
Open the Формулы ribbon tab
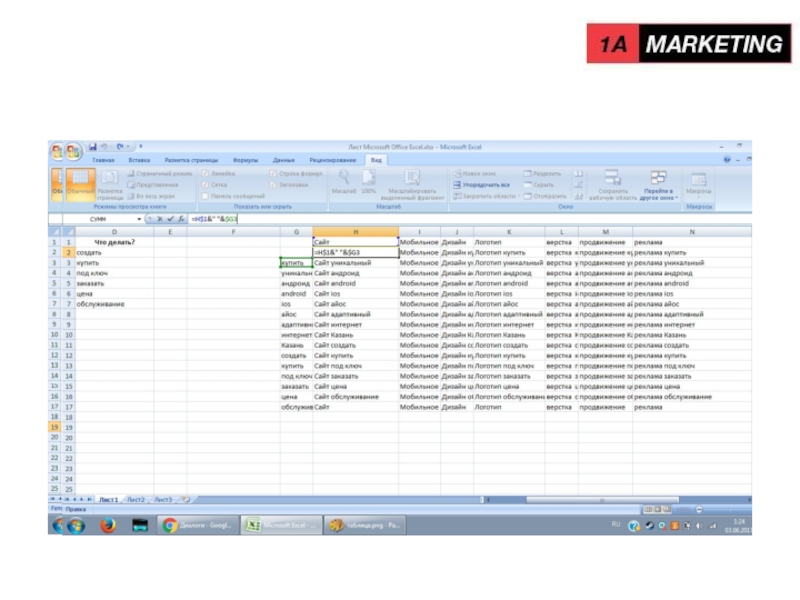click(245, 160)
